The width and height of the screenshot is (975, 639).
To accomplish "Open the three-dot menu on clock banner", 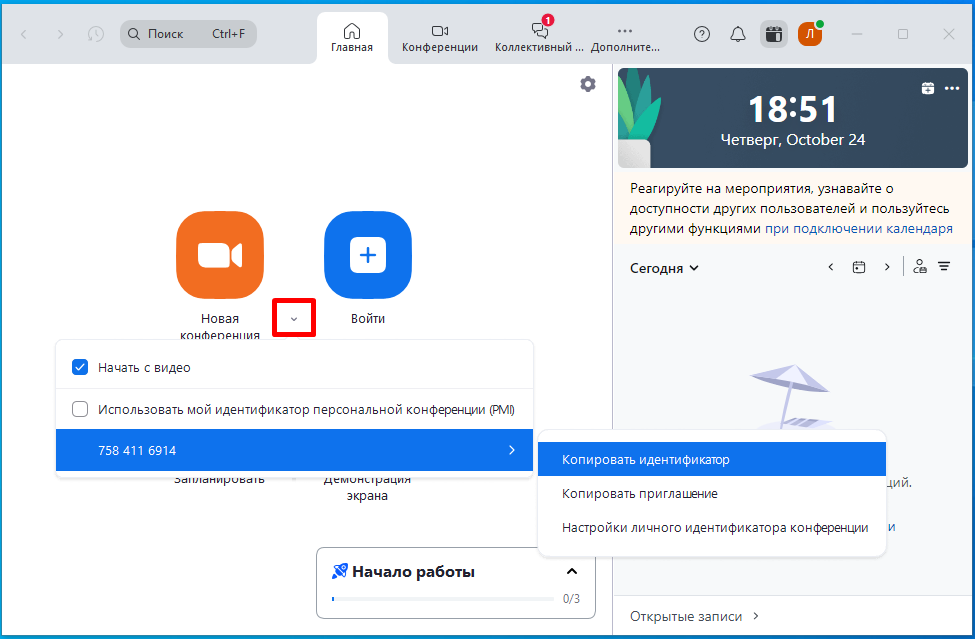I will [x=952, y=88].
